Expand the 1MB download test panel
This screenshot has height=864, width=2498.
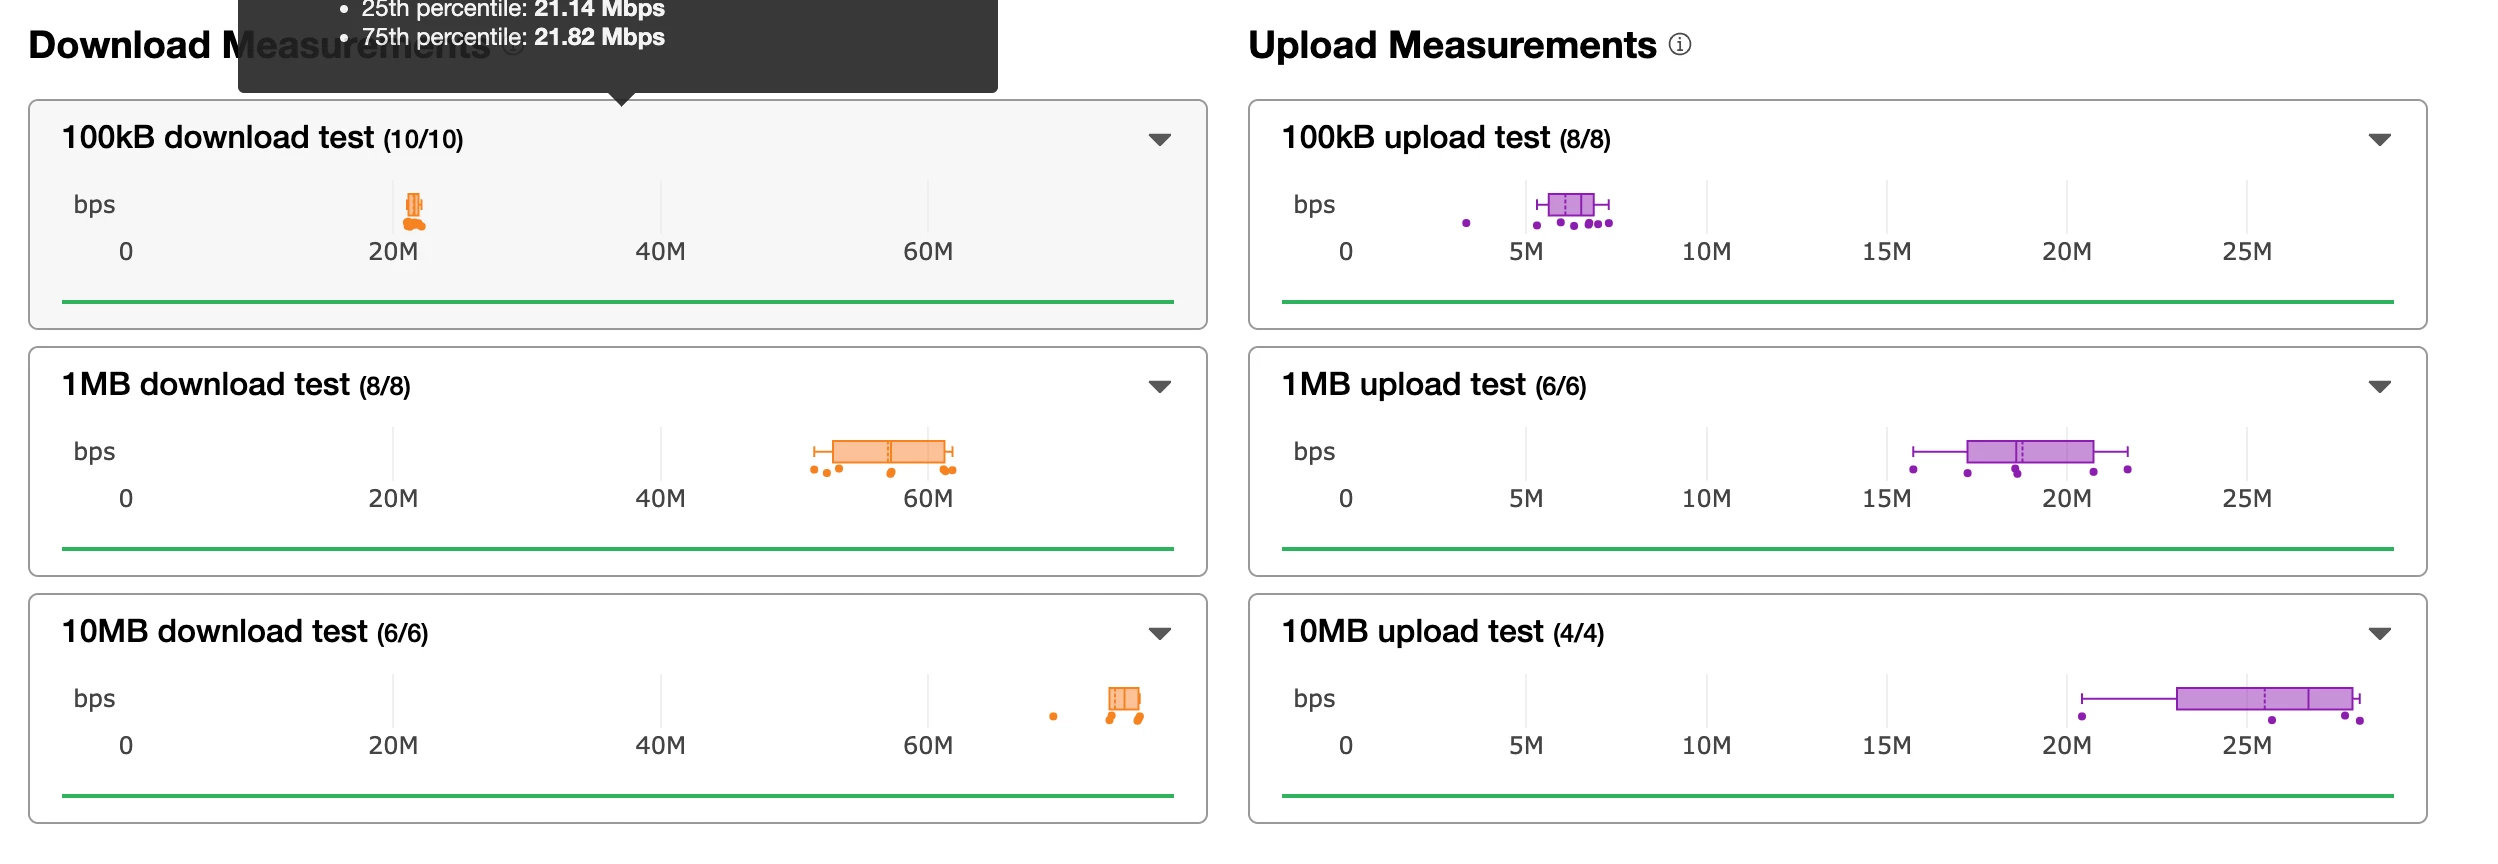(x=1159, y=386)
